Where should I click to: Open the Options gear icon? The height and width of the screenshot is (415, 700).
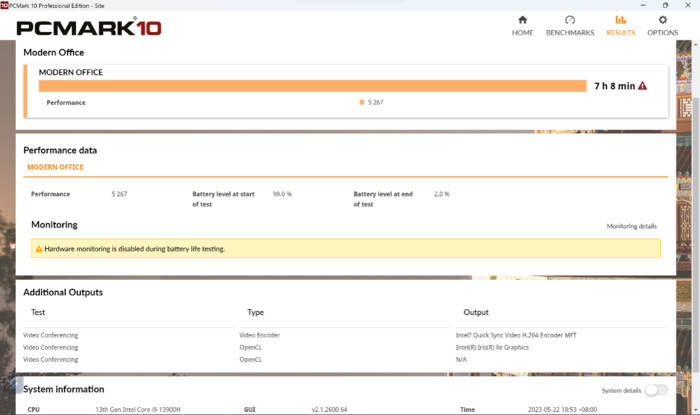662,20
